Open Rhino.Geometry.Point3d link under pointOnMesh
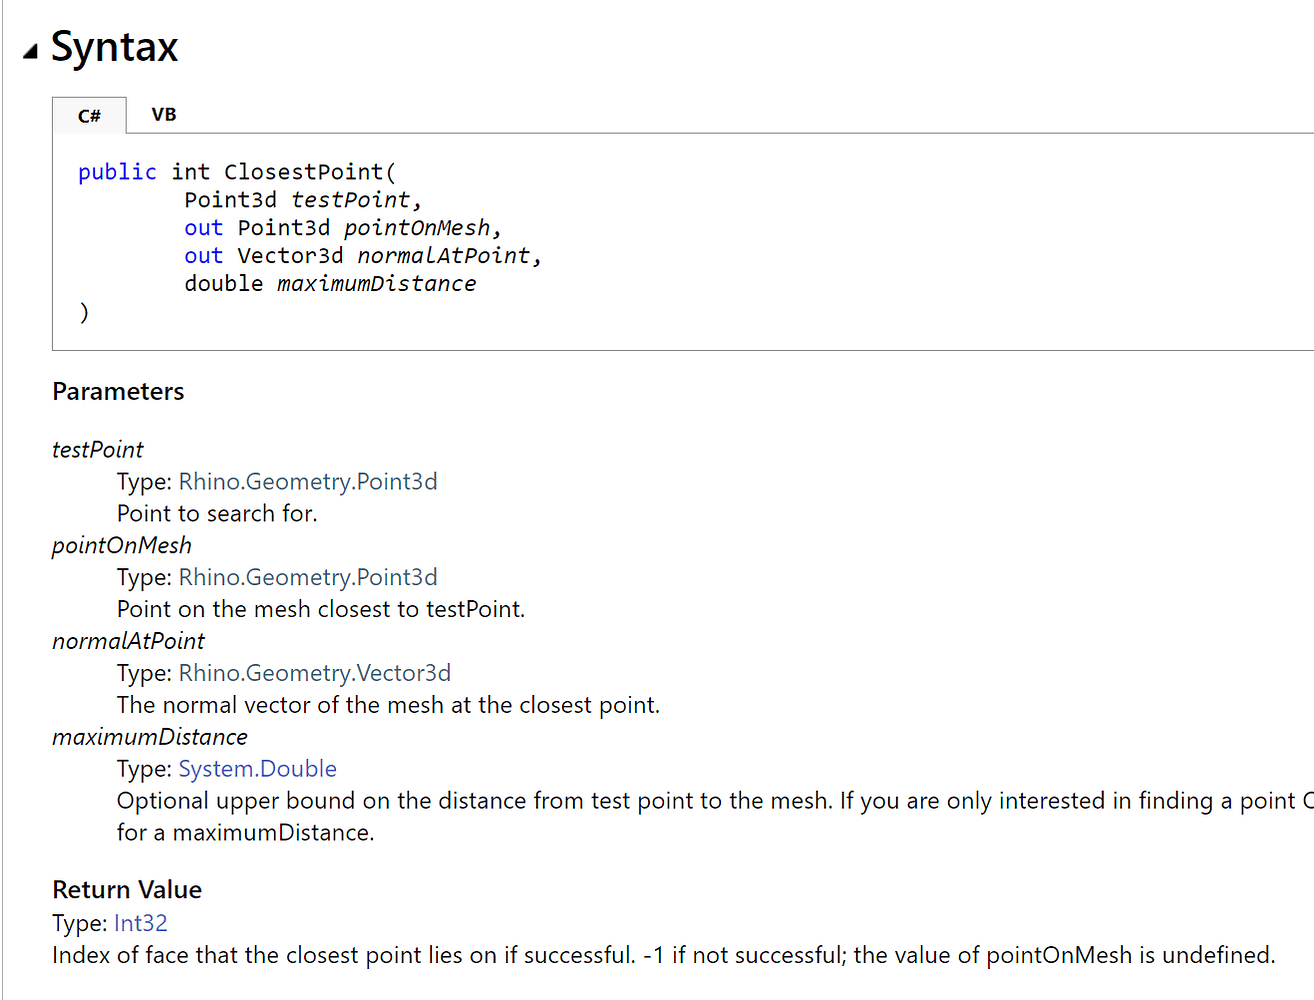Viewport: 1314px width, 1000px height. pos(308,578)
